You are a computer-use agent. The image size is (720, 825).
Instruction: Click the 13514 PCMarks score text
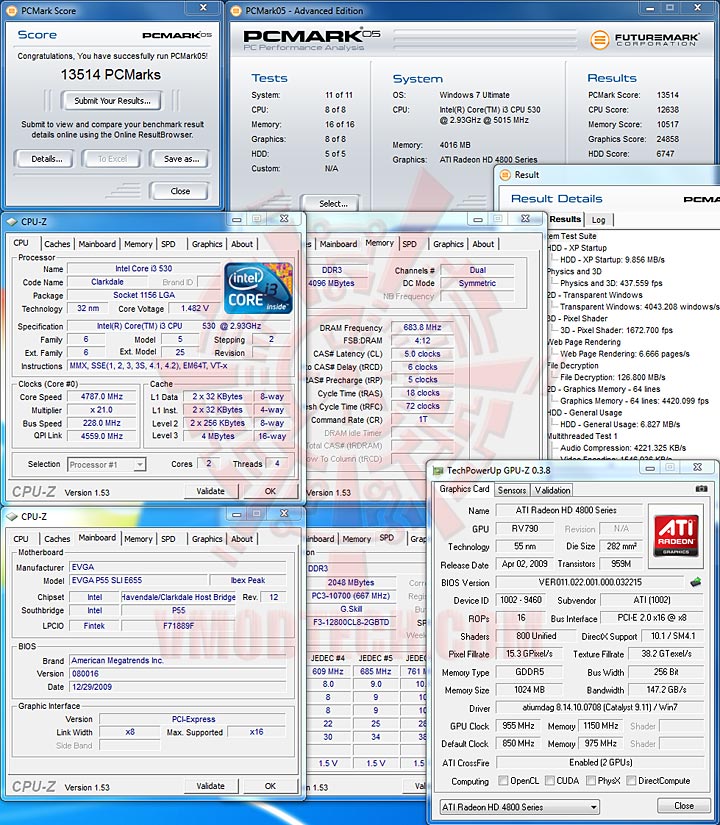click(x=111, y=75)
